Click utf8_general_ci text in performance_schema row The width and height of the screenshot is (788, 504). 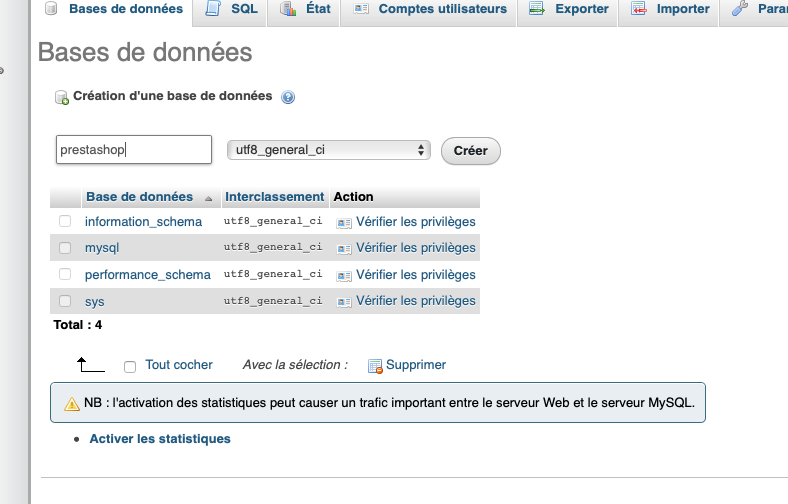coord(273,274)
